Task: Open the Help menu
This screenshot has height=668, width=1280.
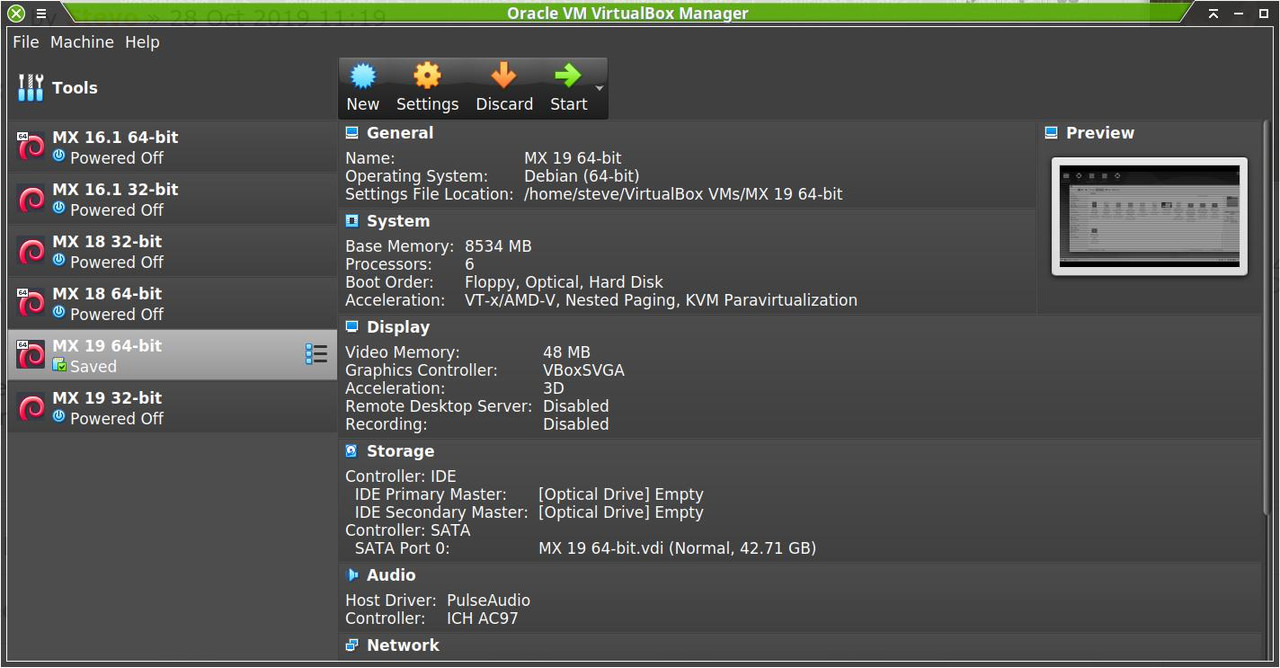Action: point(142,42)
